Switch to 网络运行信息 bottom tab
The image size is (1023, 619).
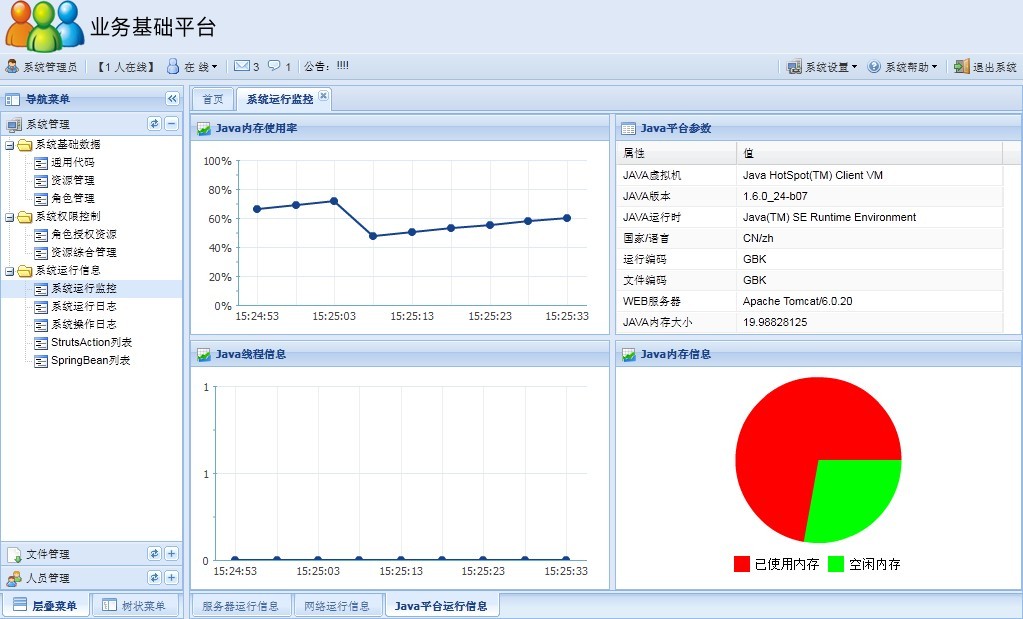click(x=337, y=606)
